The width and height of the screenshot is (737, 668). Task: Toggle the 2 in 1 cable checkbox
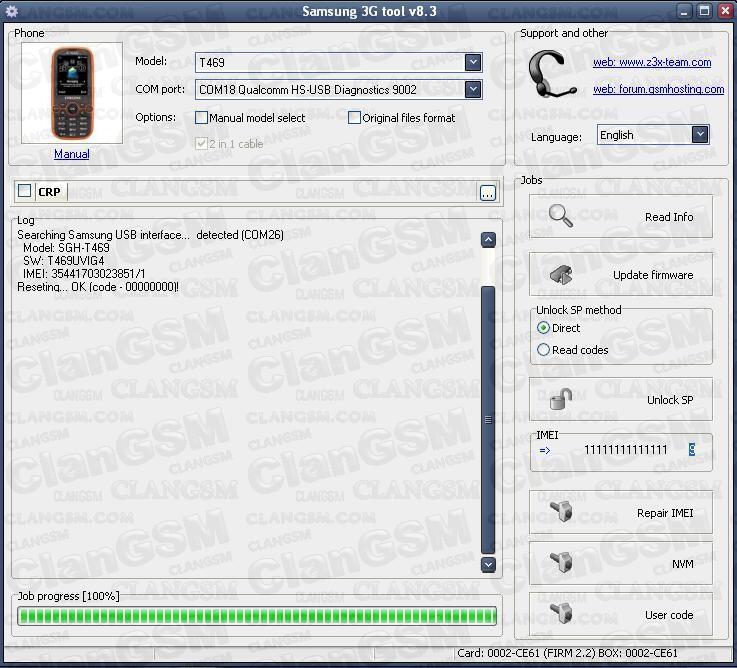(201, 143)
